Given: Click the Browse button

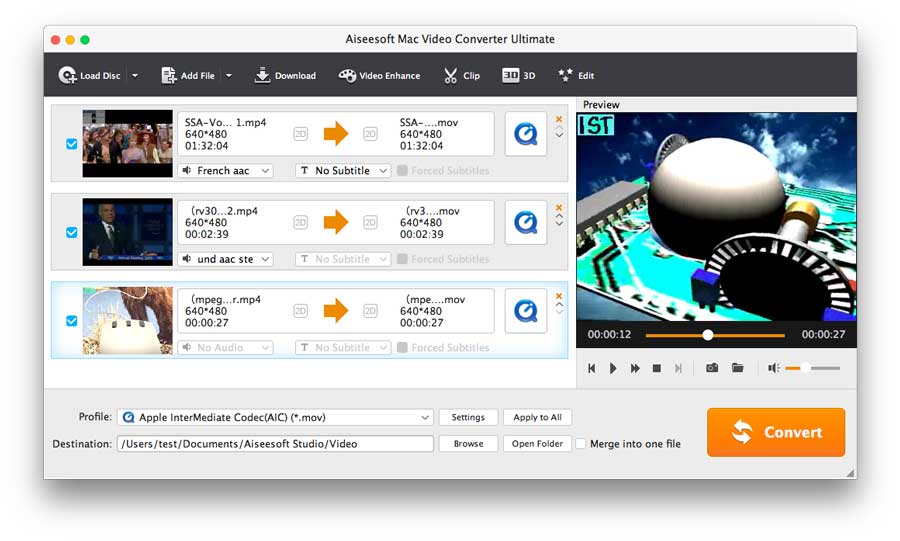Looking at the screenshot, I should pos(468,443).
